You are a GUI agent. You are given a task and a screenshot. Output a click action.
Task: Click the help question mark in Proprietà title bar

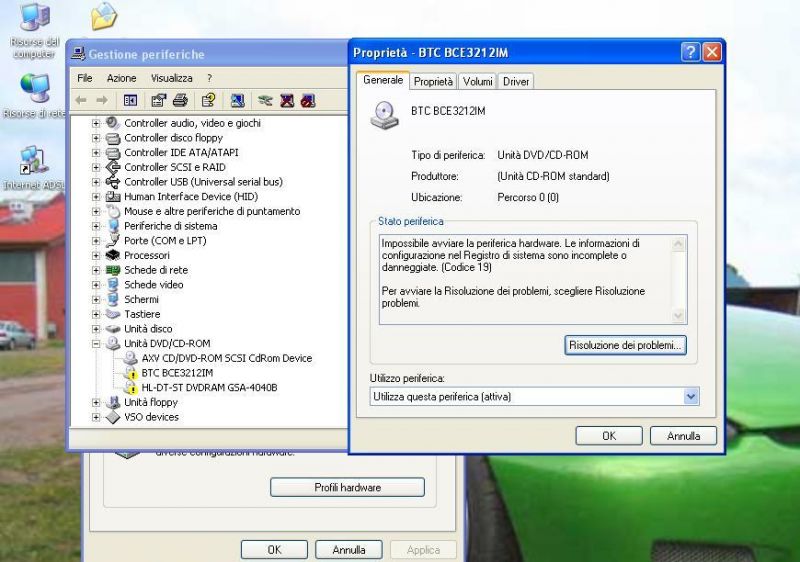tap(690, 52)
